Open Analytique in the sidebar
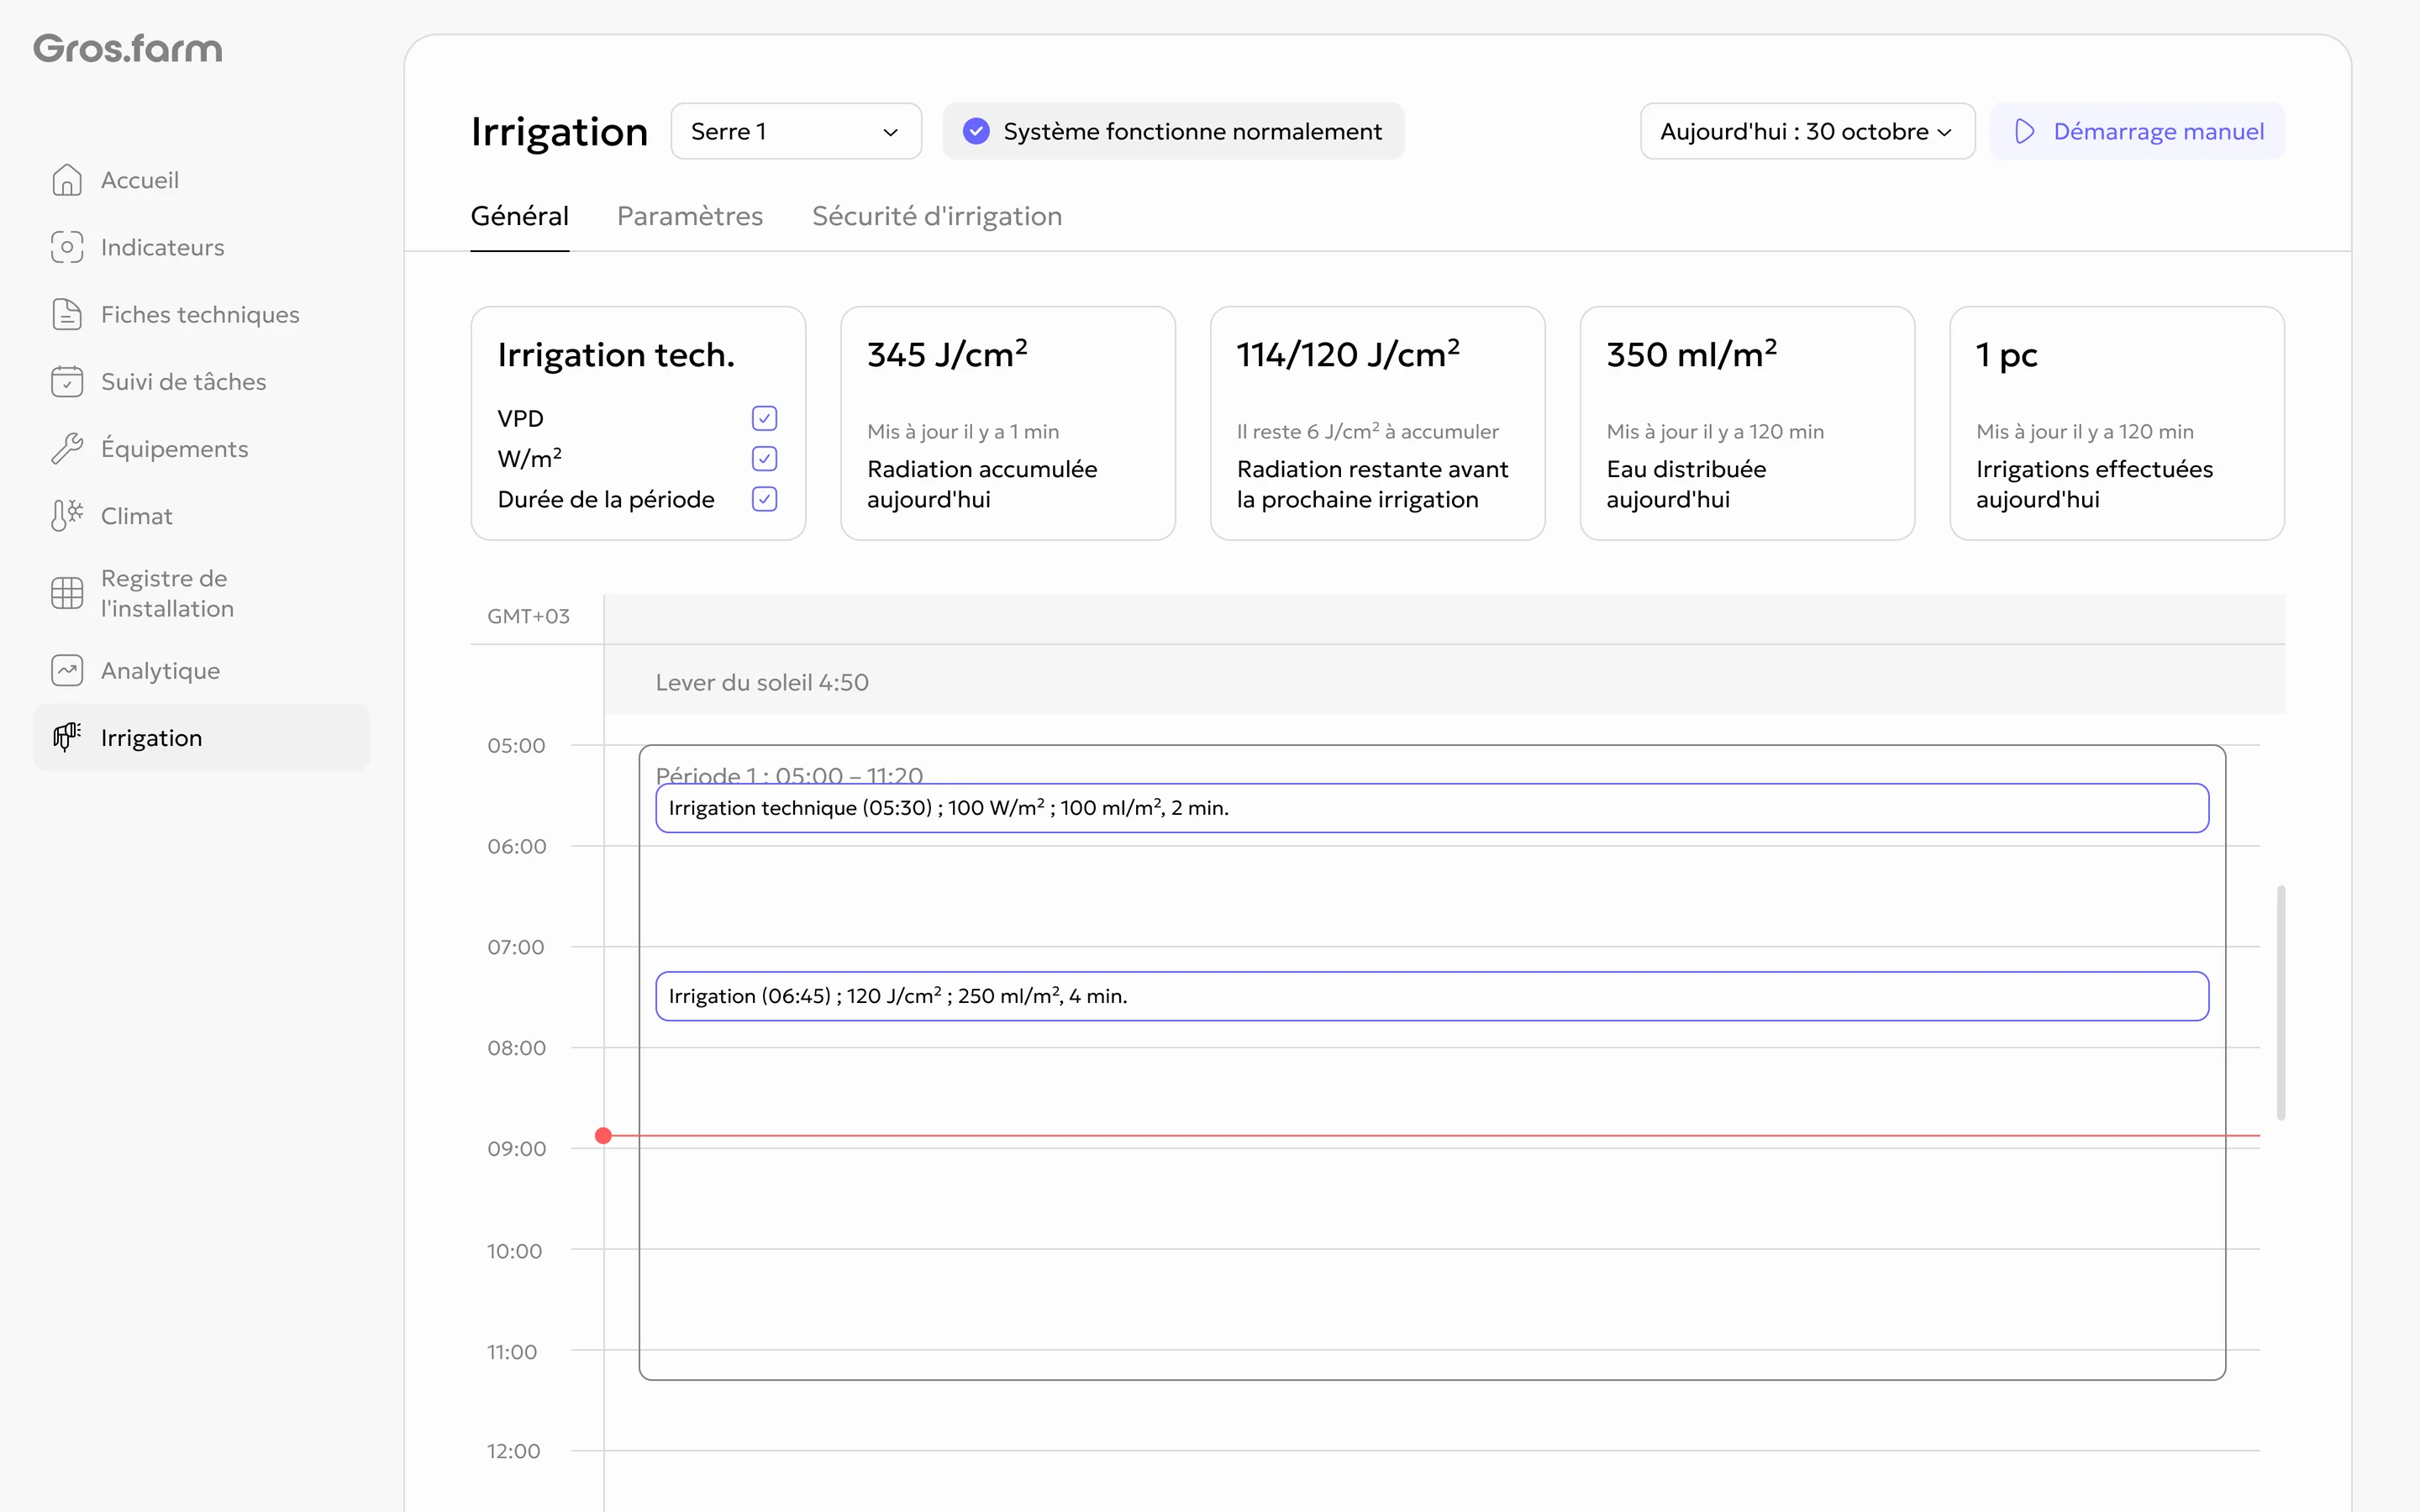This screenshot has height=1512, width=2420. (201, 671)
